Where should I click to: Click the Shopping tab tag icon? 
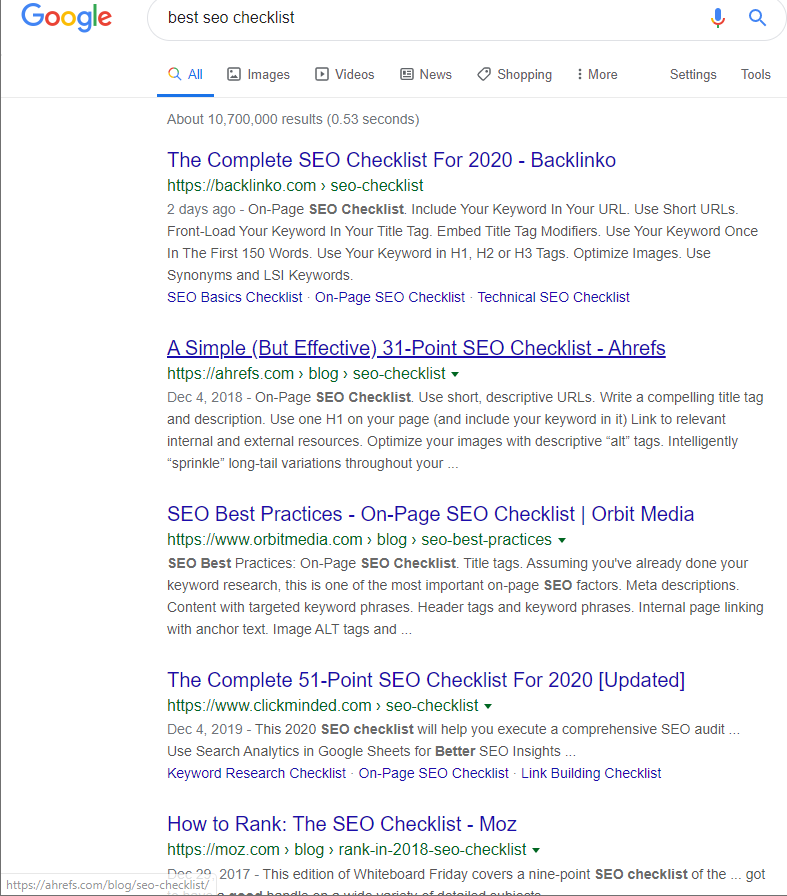click(x=484, y=74)
